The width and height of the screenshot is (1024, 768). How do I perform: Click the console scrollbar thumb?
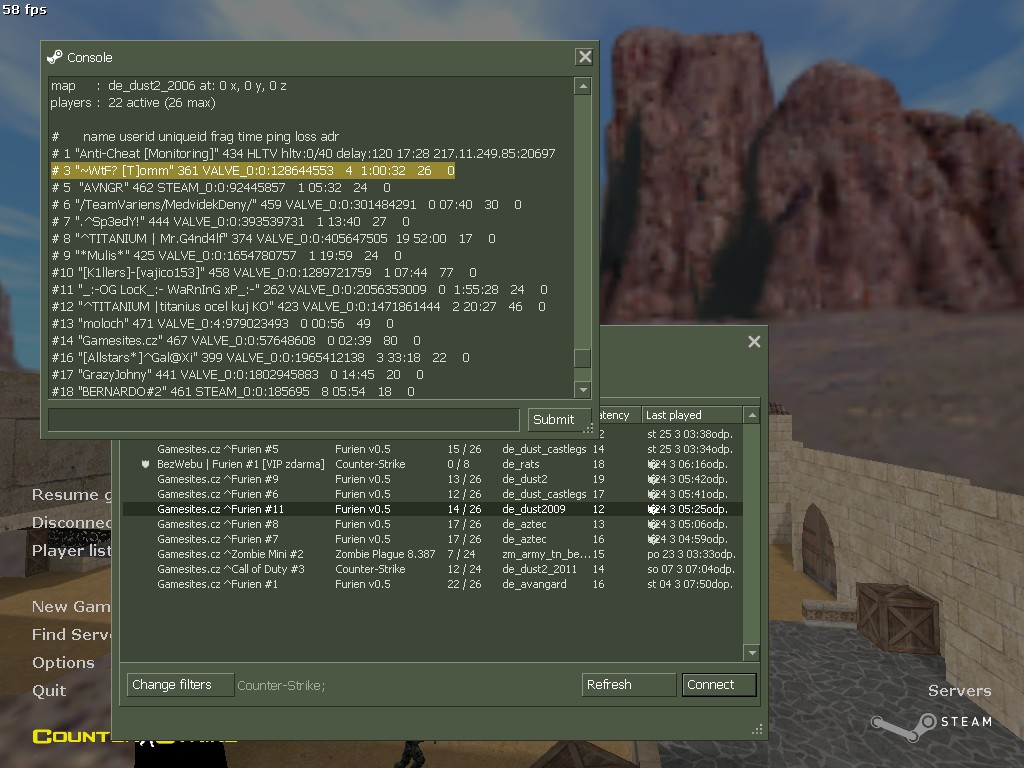(x=582, y=358)
